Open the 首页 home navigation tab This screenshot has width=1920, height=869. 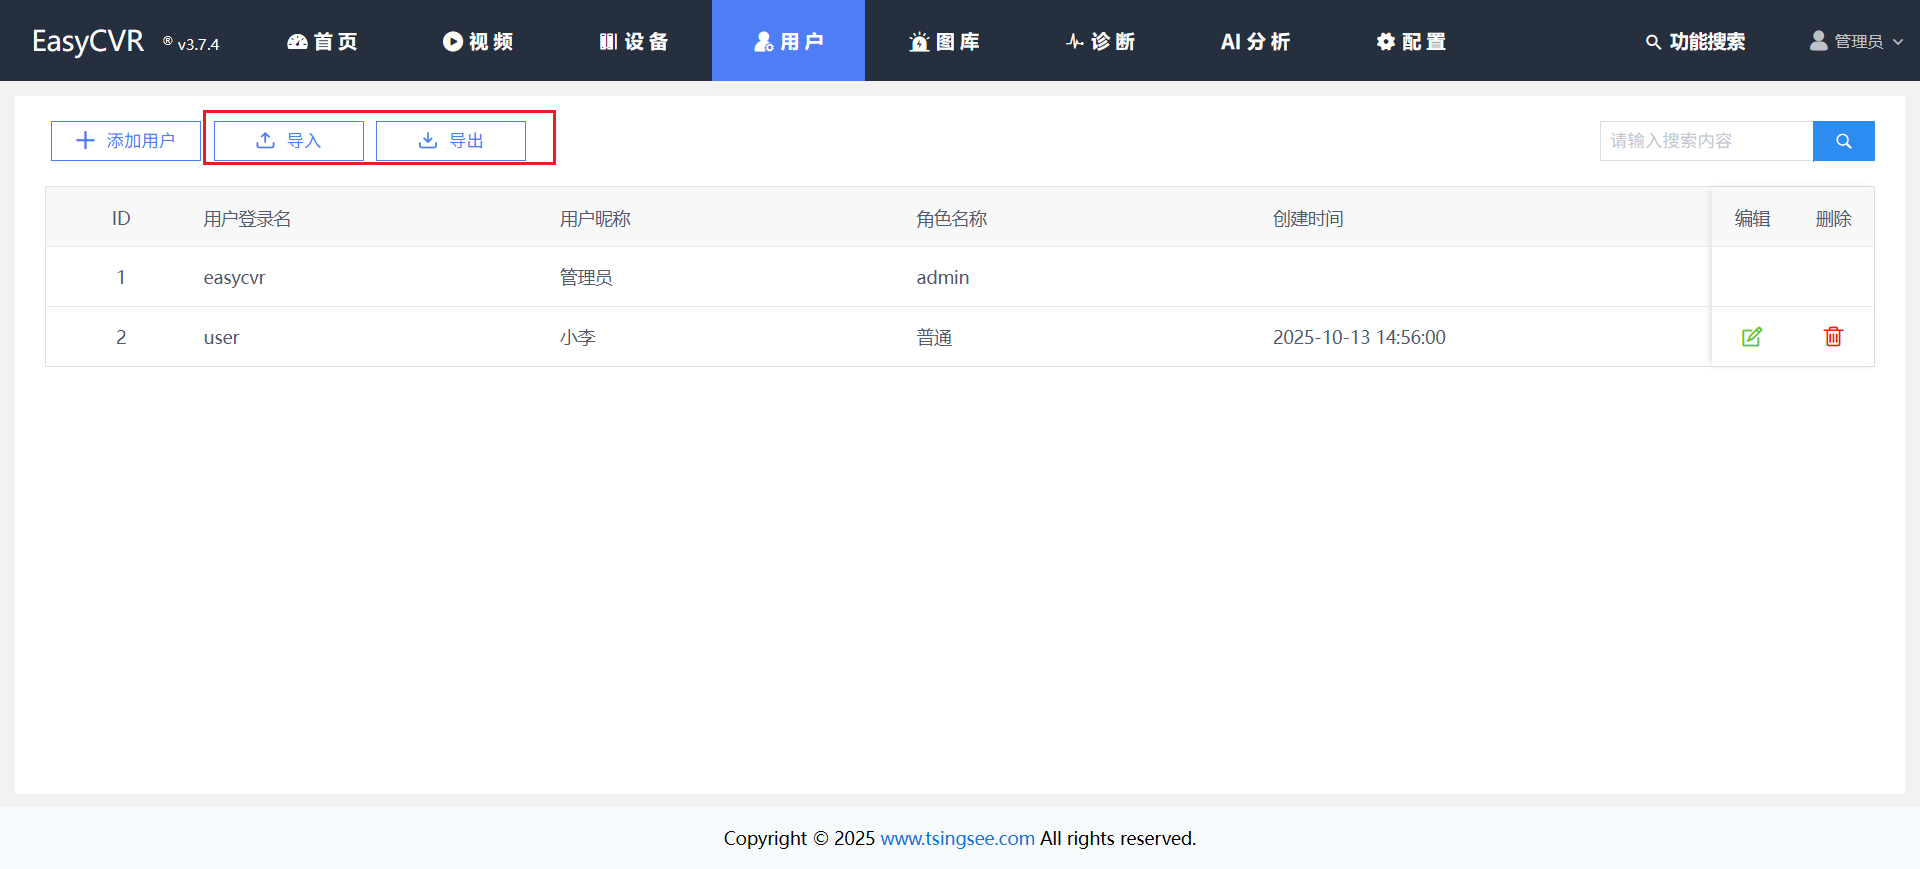point(322,41)
